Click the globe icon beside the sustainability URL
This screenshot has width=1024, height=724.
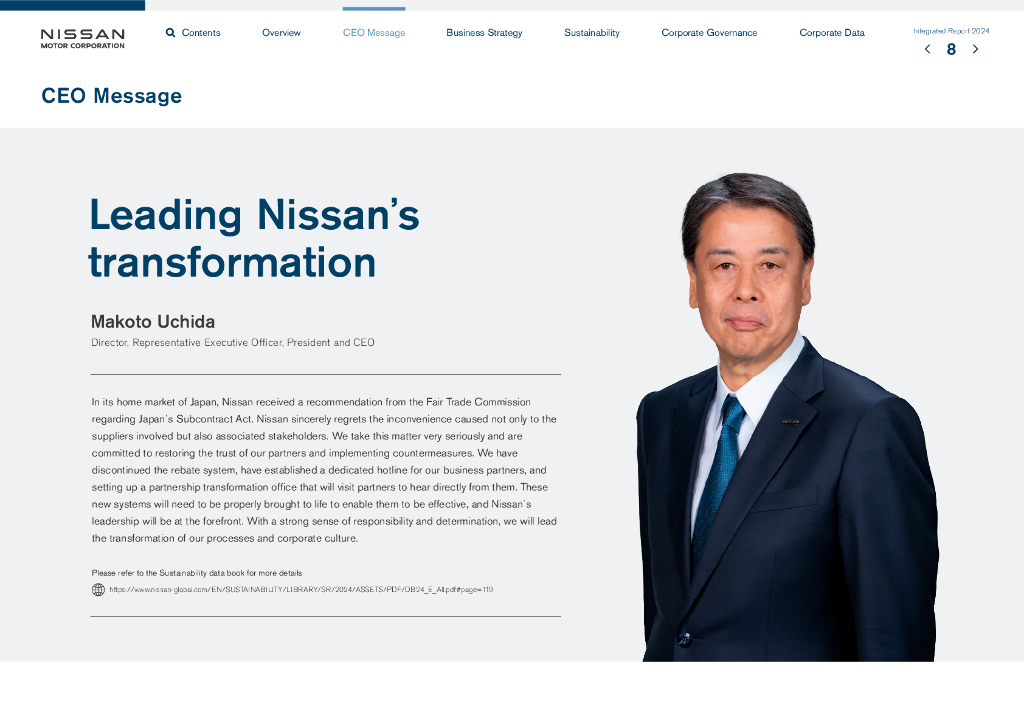coord(97,589)
